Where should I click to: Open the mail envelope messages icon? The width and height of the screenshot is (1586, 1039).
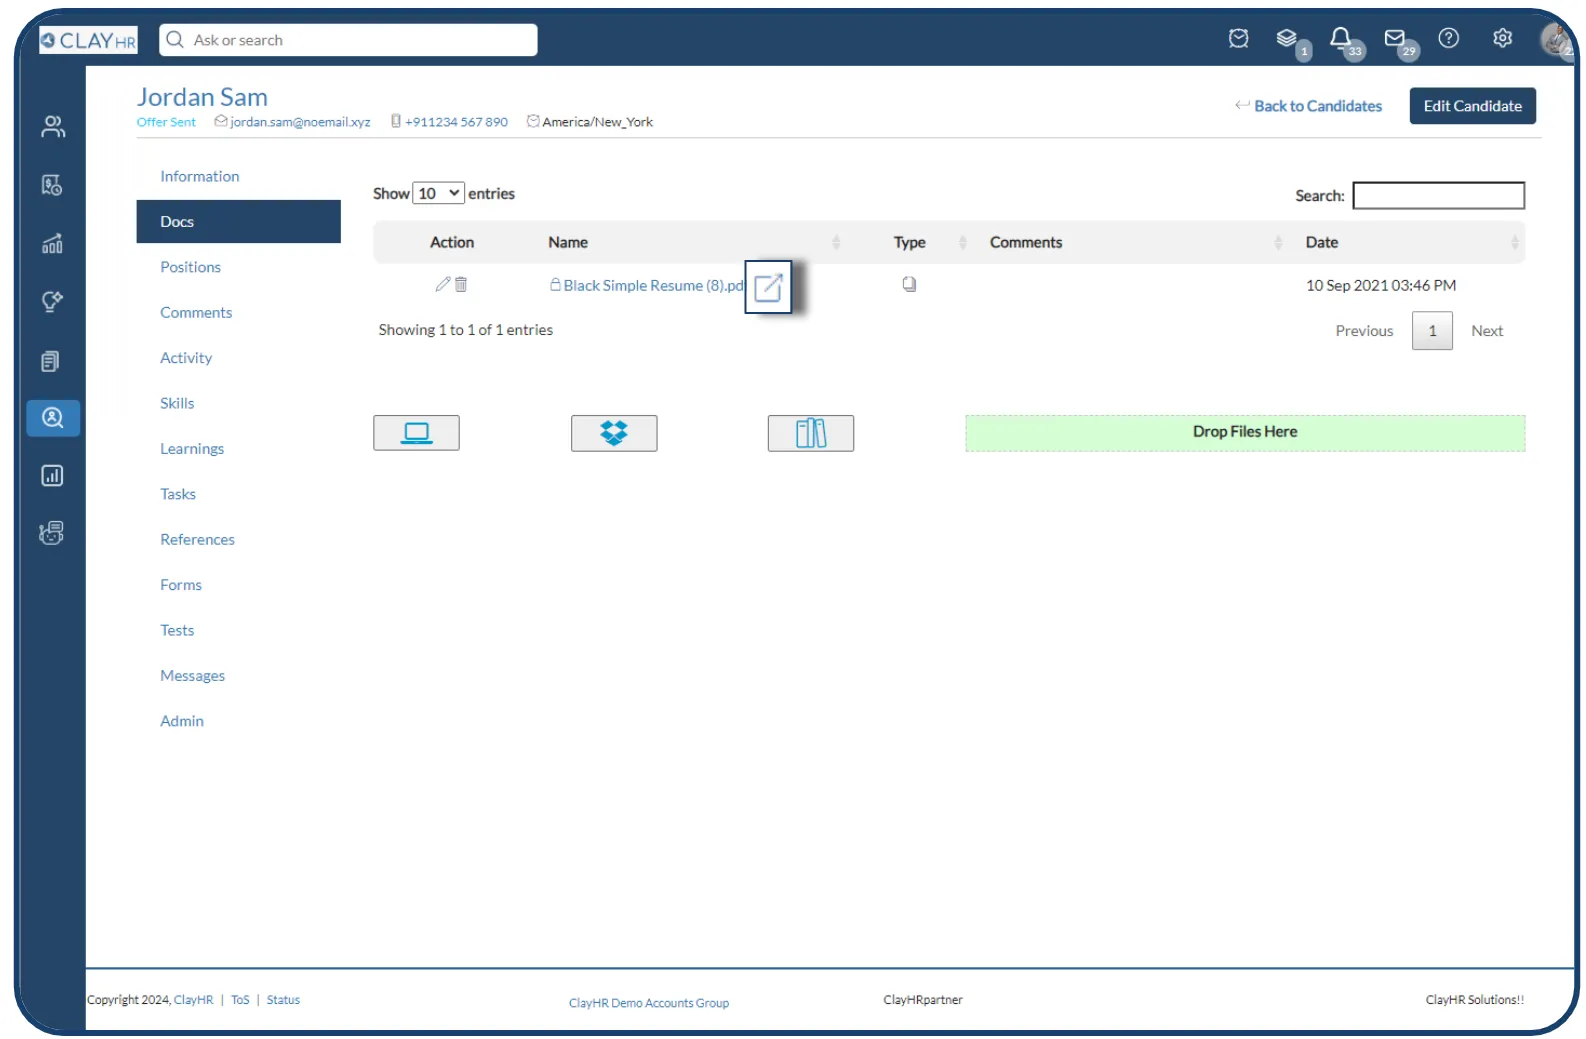(x=1394, y=38)
